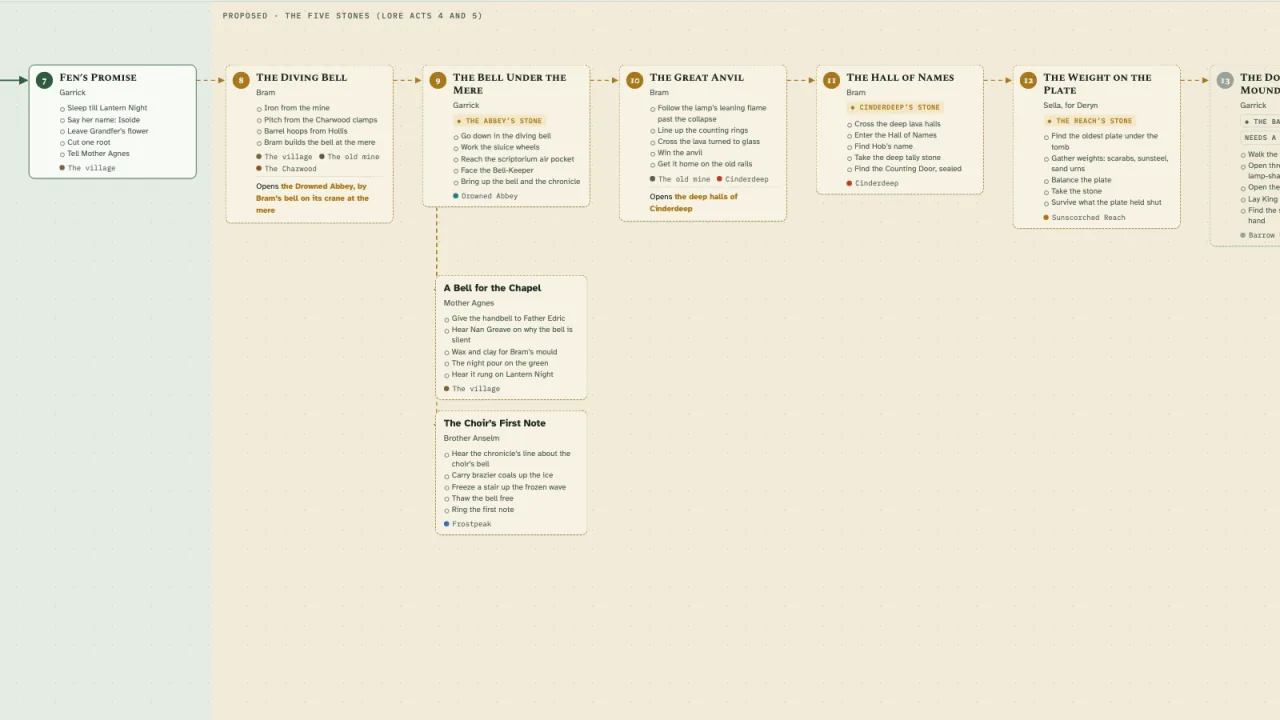Tick 'The night pour on the green'
Image resolution: width=1280 pixels, height=720 pixels.
[447, 363]
